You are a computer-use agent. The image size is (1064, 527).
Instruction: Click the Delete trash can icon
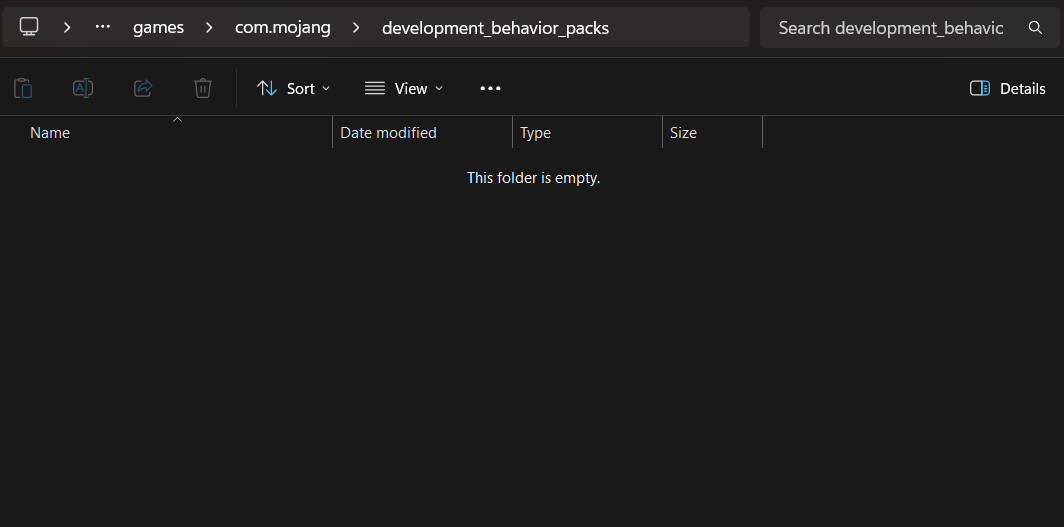pos(203,88)
